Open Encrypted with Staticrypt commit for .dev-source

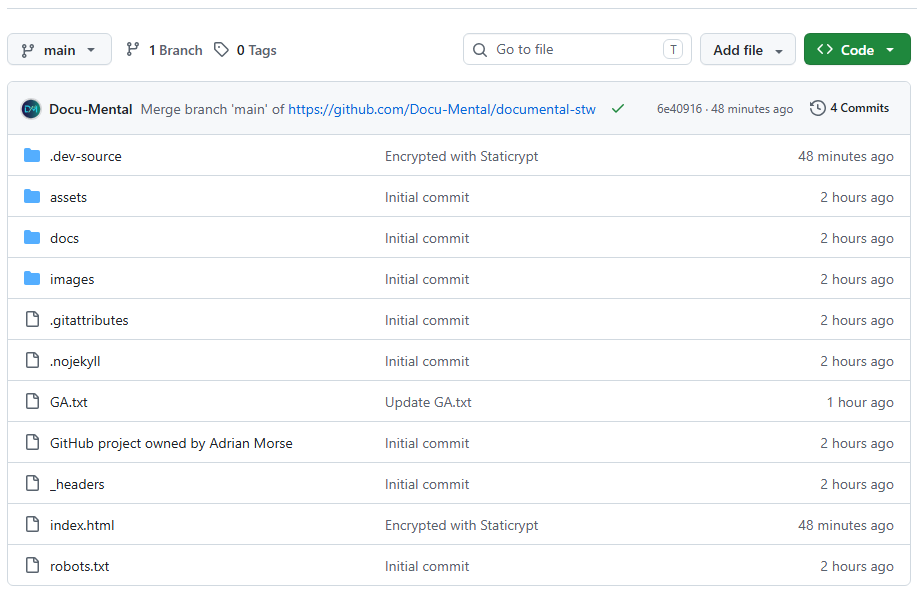[461, 156]
